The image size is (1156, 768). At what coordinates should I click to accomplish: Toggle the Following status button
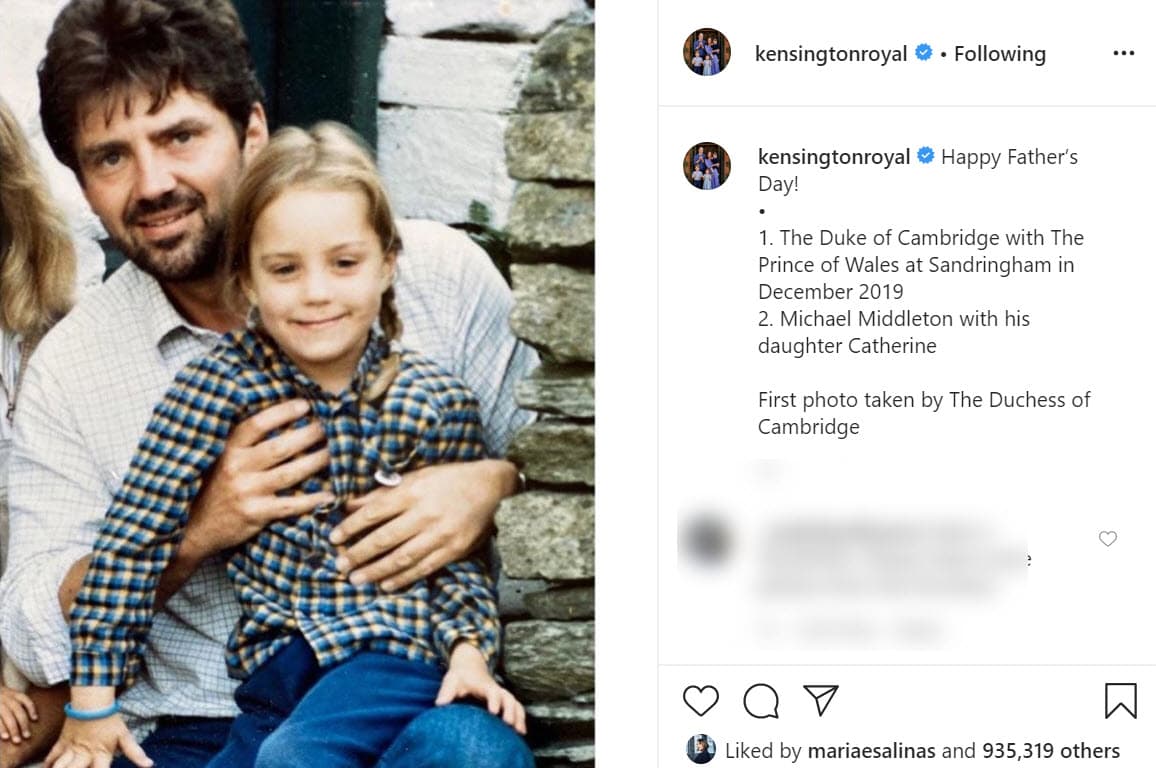[x=999, y=54]
